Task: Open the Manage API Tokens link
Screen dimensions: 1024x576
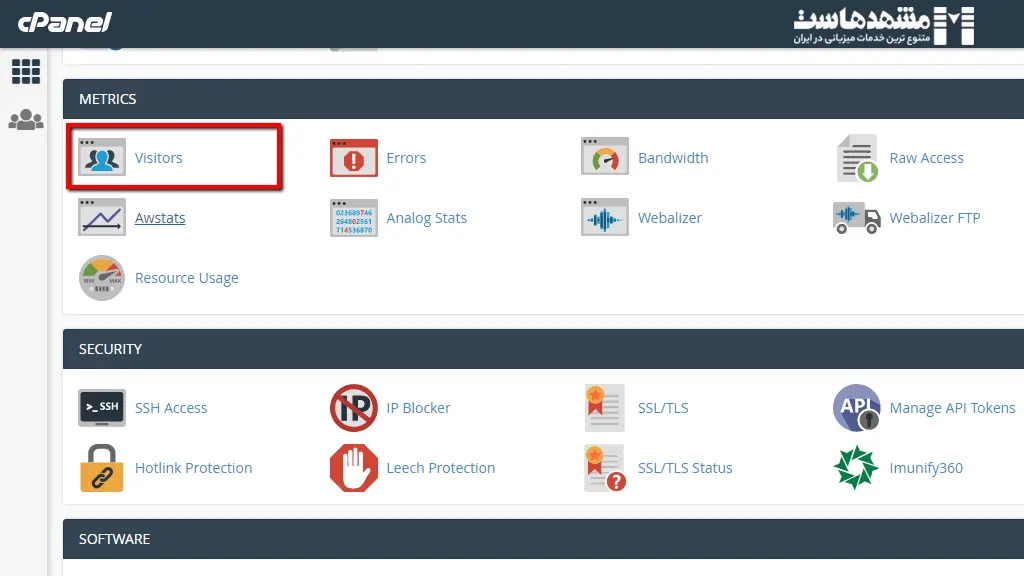Action: pyautogui.click(x=952, y=408)
